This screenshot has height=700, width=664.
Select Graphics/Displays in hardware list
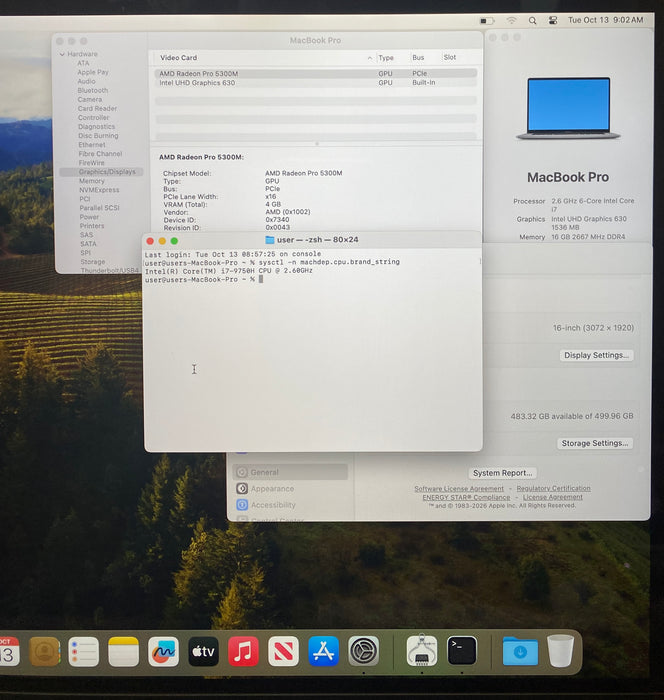[x=101, y=172]
